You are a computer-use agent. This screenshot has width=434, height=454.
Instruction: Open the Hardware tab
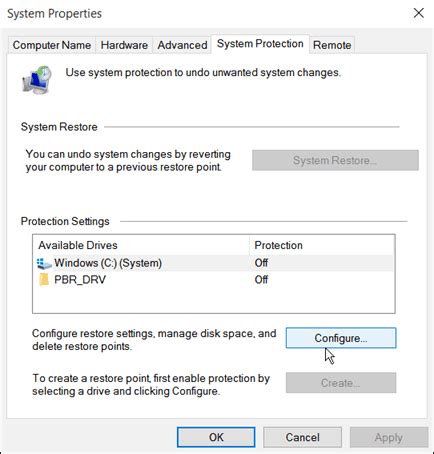[124, 45]
